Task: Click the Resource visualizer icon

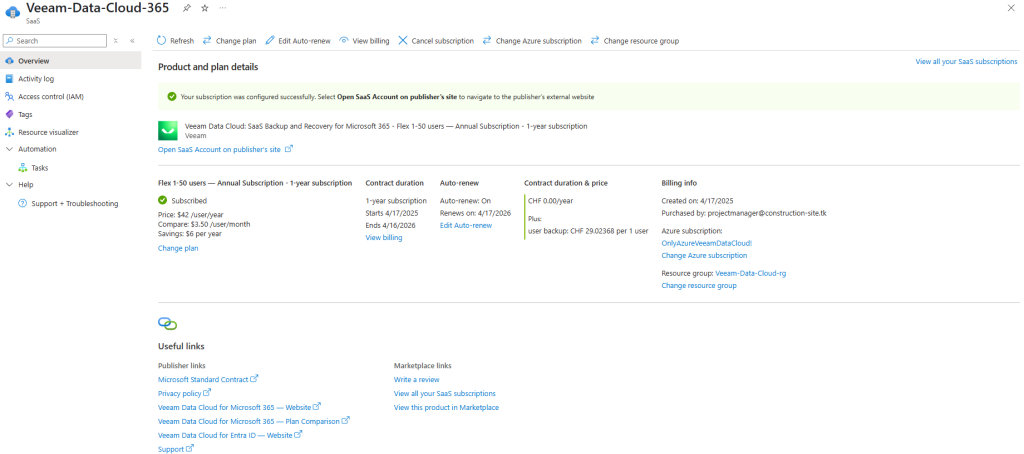Action: [9, 132]
